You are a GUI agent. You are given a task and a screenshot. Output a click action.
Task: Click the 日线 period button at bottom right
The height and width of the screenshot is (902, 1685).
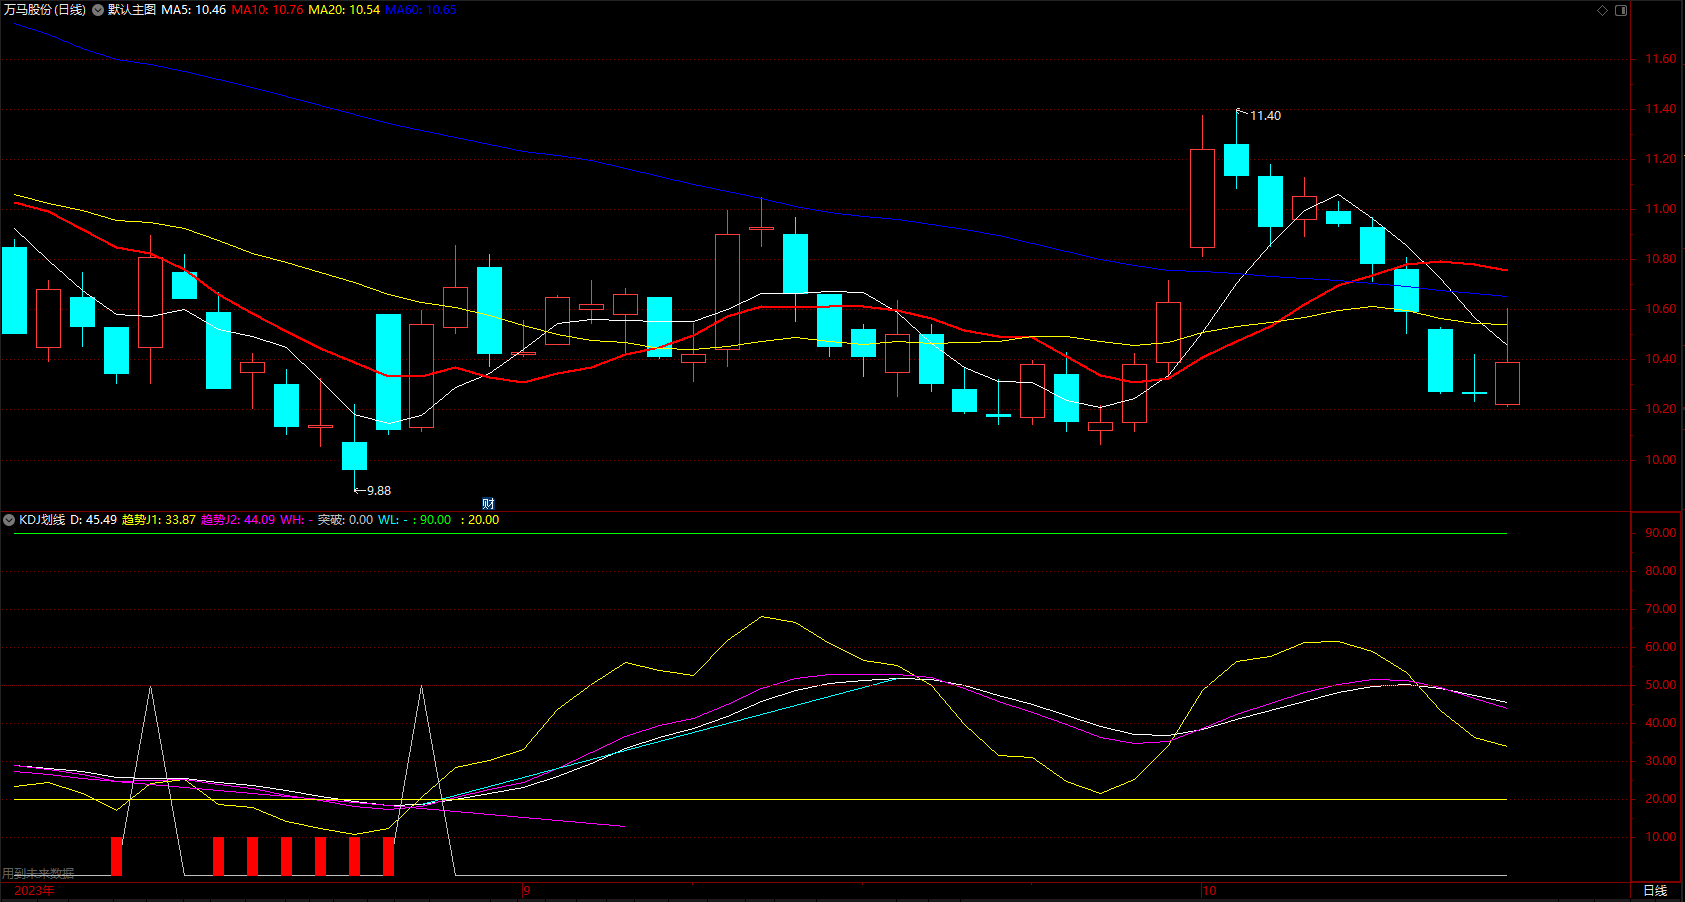pos(1655,891)
